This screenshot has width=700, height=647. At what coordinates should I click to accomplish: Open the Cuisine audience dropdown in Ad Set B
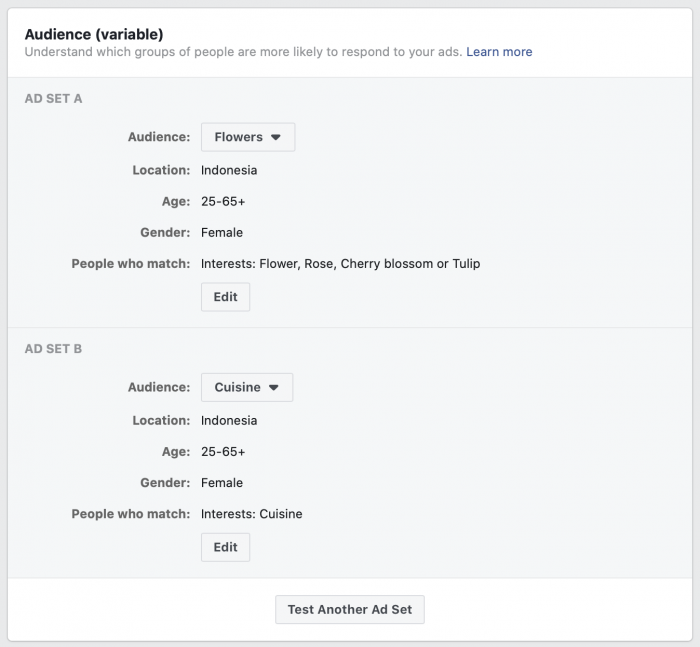coord(247,387)
